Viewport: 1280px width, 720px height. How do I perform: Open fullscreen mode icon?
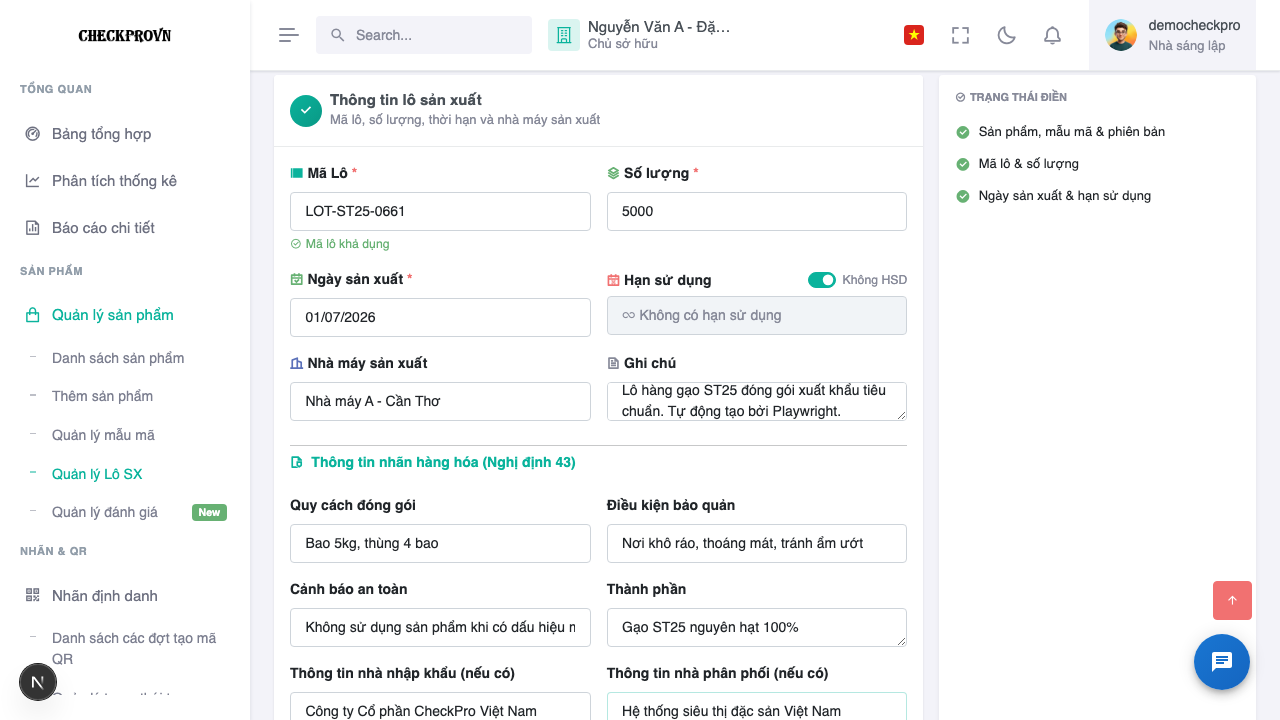point(960,35)
